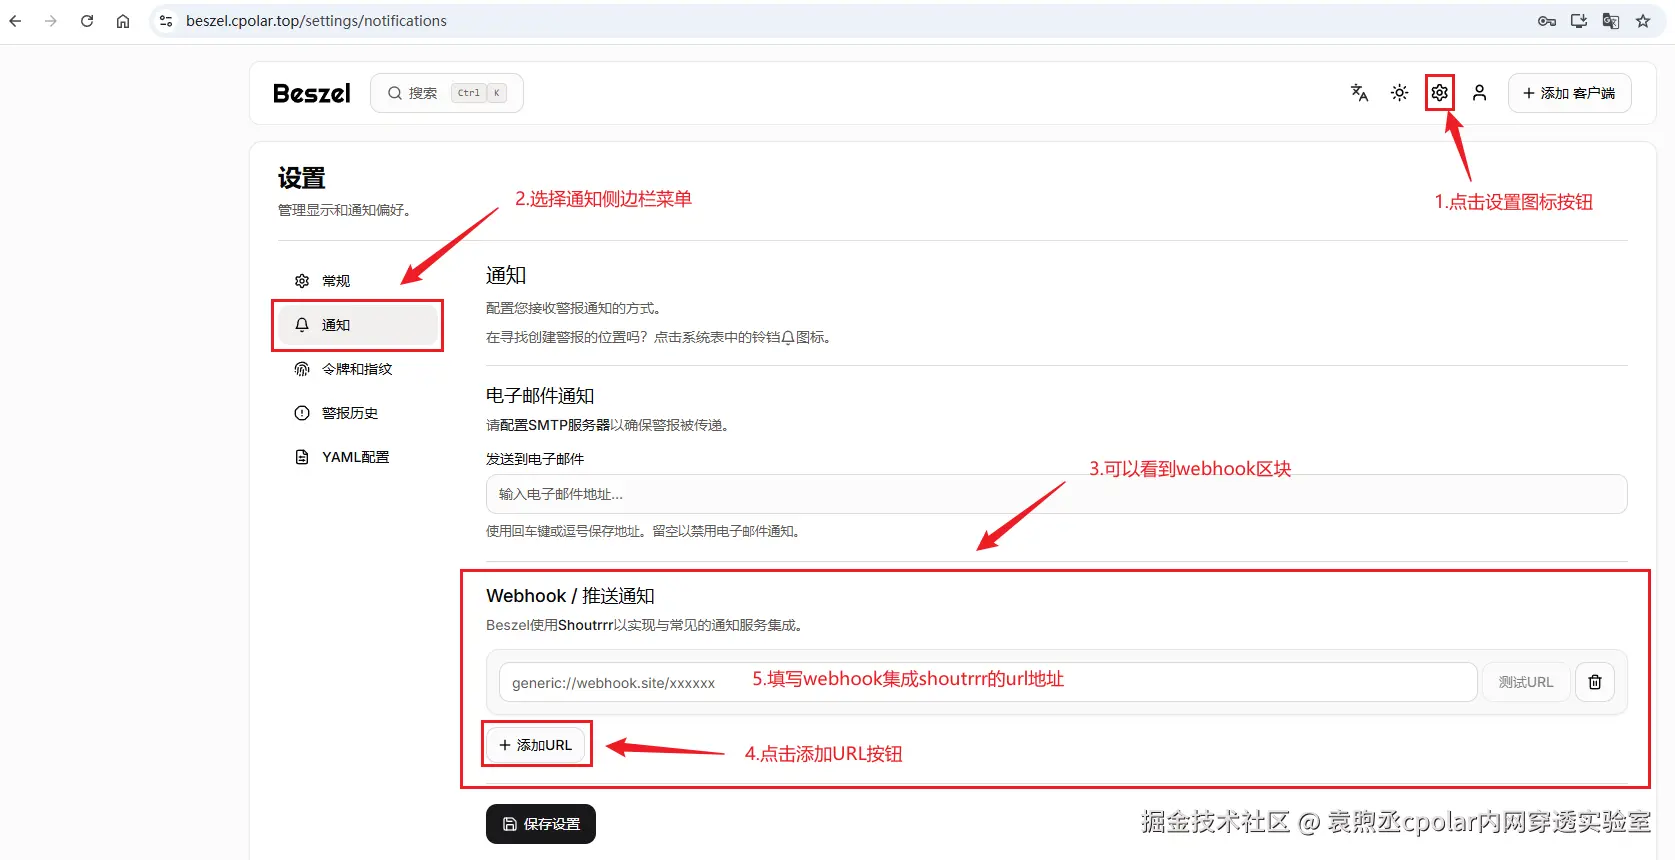Follow the Shoutrrr link
Screen dimensions: 1675x860
585,625
